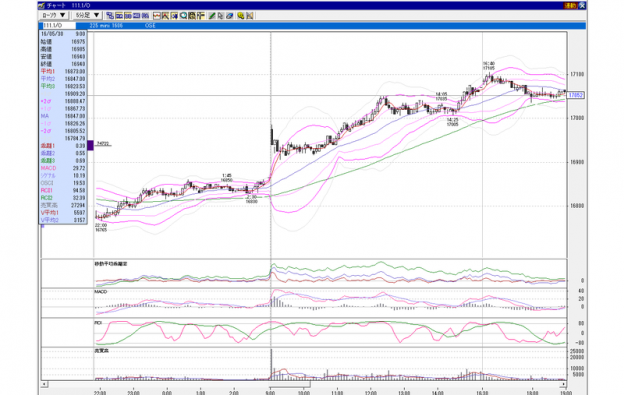Click the yellow magnifier search icon
Image resolution: width=624 pixels, height=395 pixels.
pyautogui.click(x=241, y=16)
